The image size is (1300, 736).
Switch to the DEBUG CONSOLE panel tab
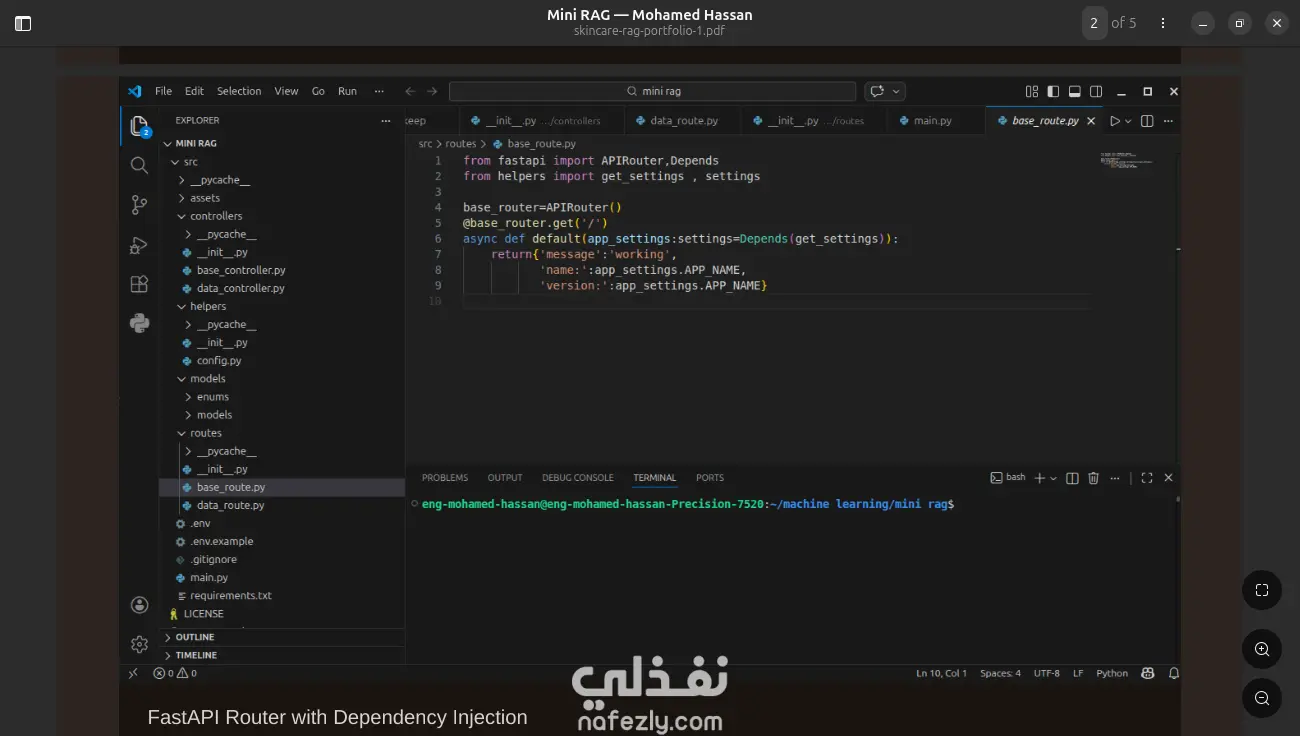[x=578, y=478]
